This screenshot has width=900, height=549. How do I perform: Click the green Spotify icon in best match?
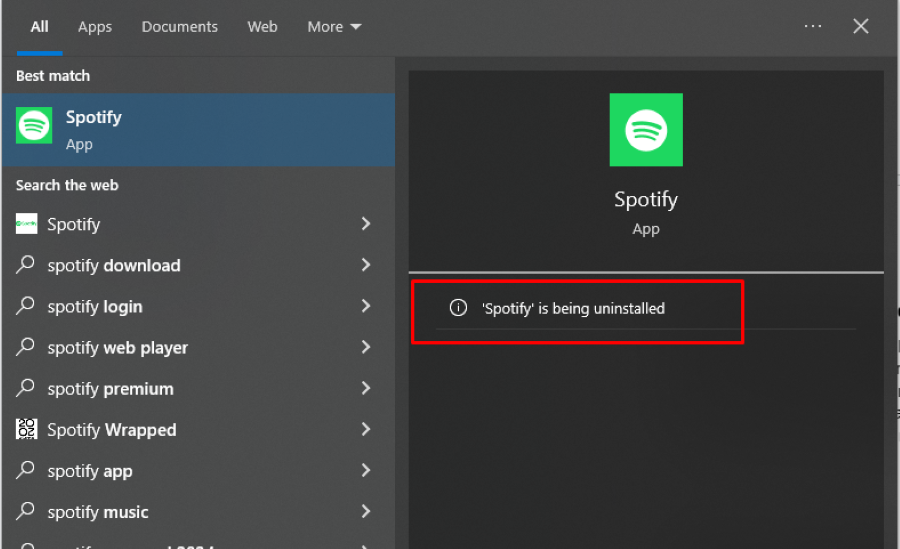(x=34, y=125)
